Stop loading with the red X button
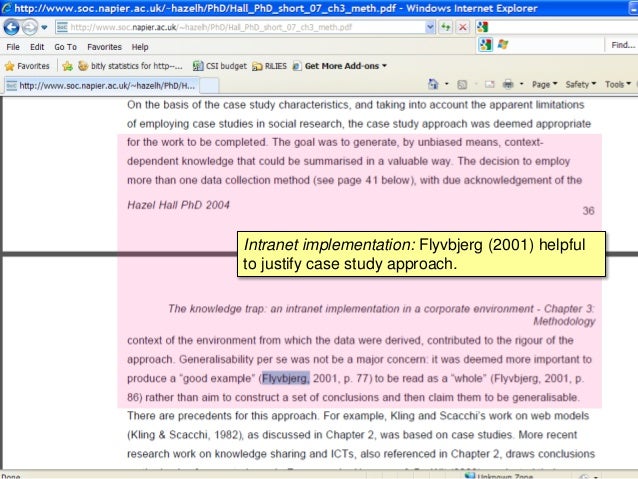The width and height of the screenshot is (638, 479). pos(463,27)
